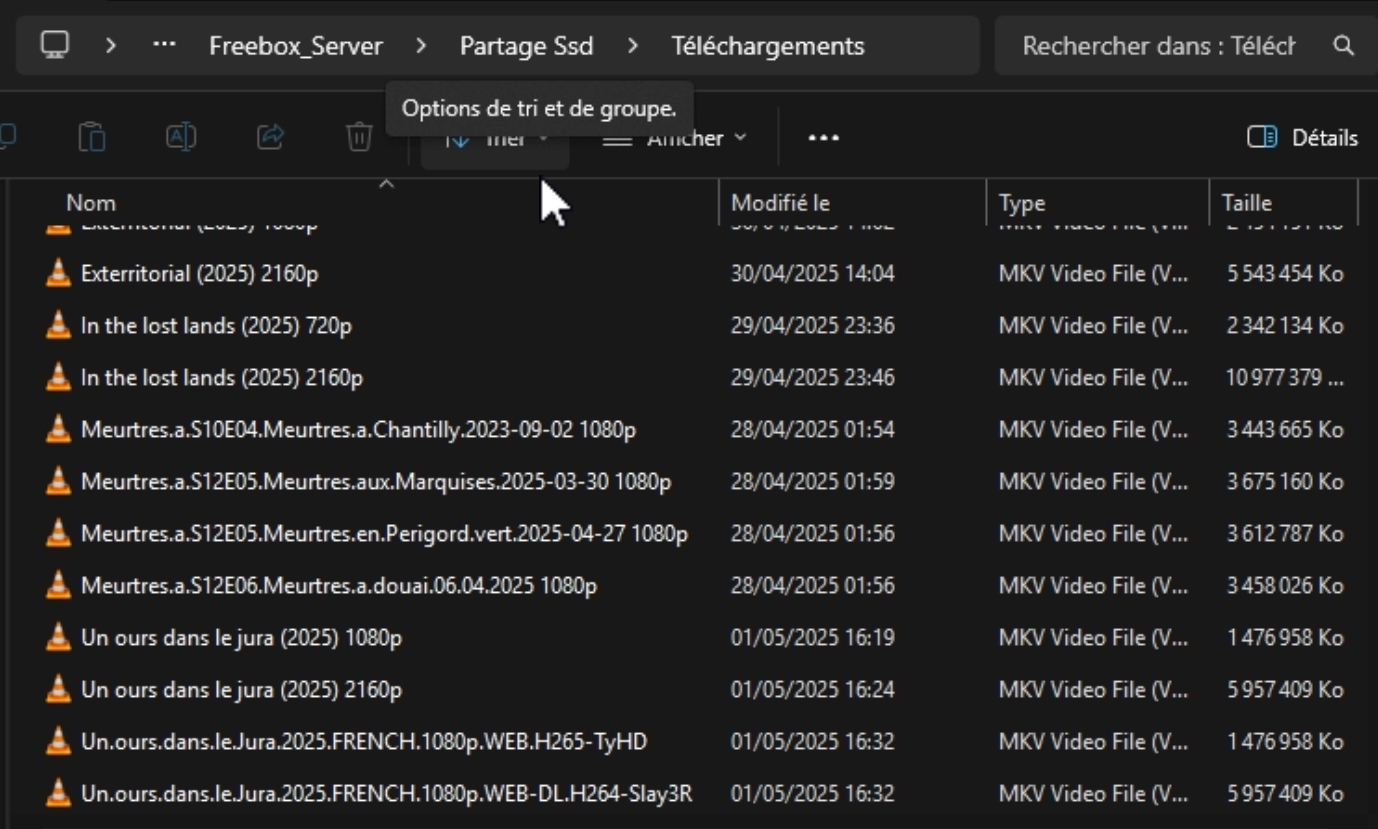1378x829 pixels.
Task: Click the Rename icon in toolbar
Action: pyautogui.click(x=181, y=137)
